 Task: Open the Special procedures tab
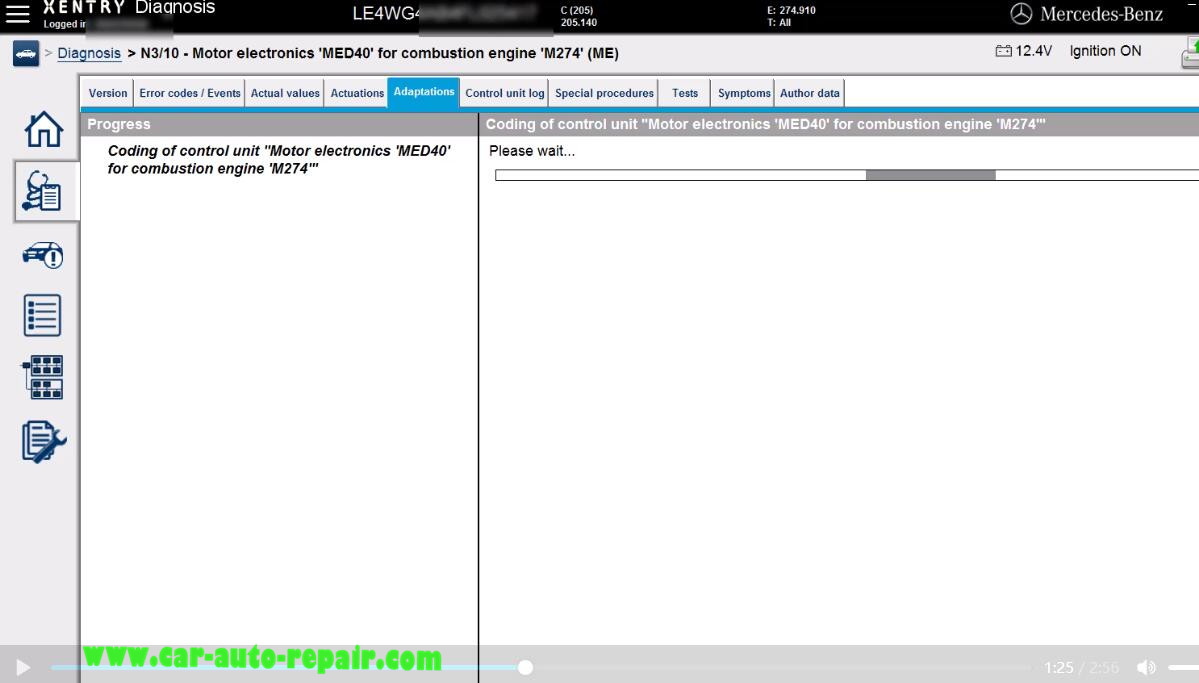604,93
